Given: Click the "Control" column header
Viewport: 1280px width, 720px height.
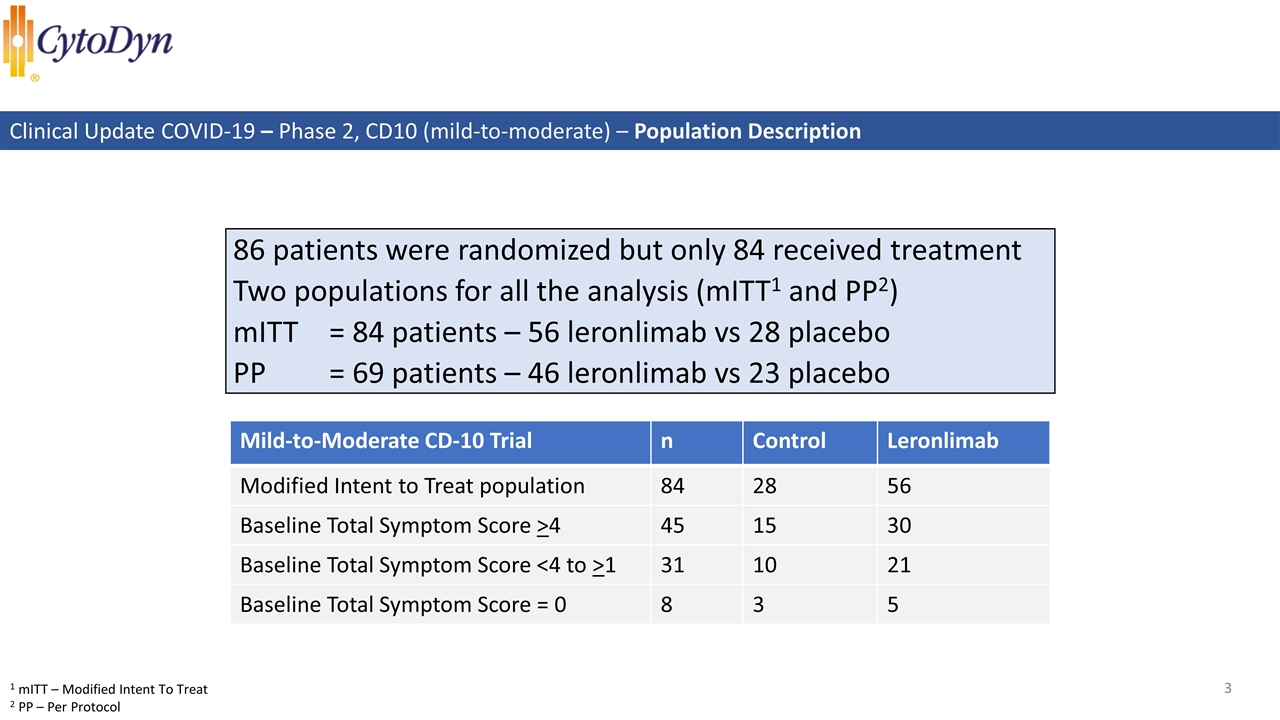Looking at the screenshot, I should 789,441.
